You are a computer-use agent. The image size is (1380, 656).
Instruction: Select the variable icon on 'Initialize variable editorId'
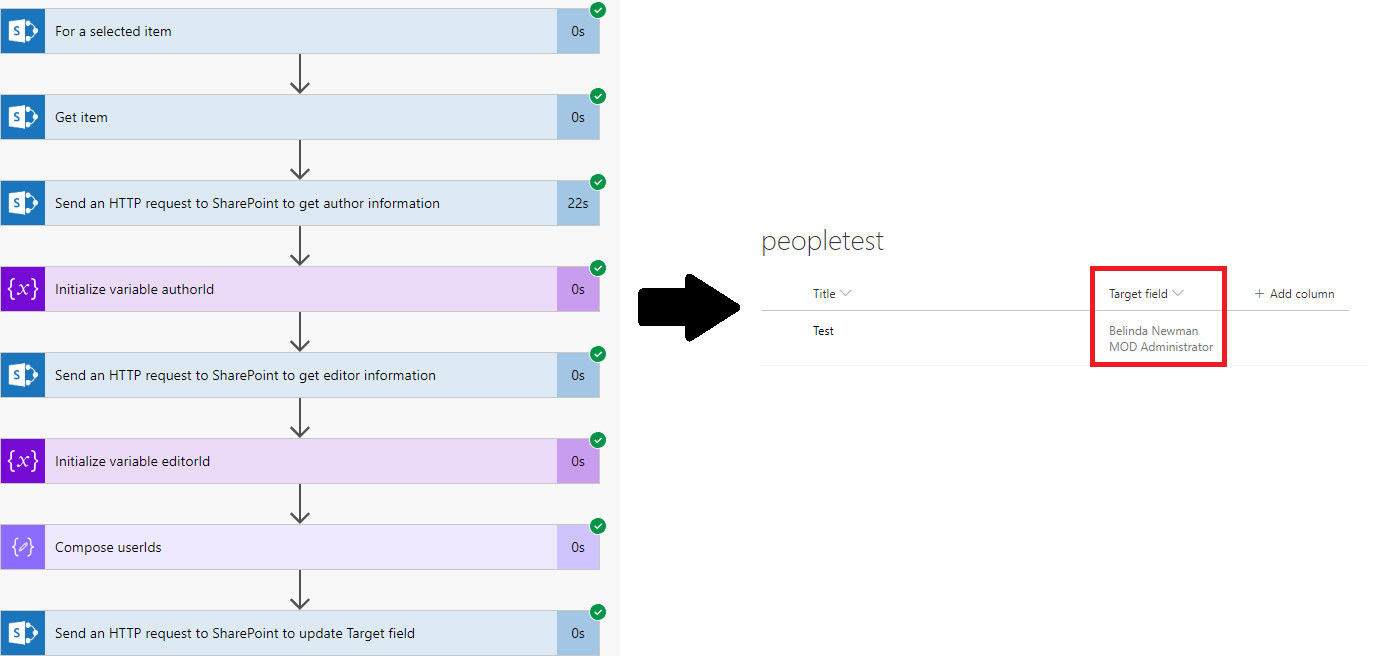[x=22, y=461]
